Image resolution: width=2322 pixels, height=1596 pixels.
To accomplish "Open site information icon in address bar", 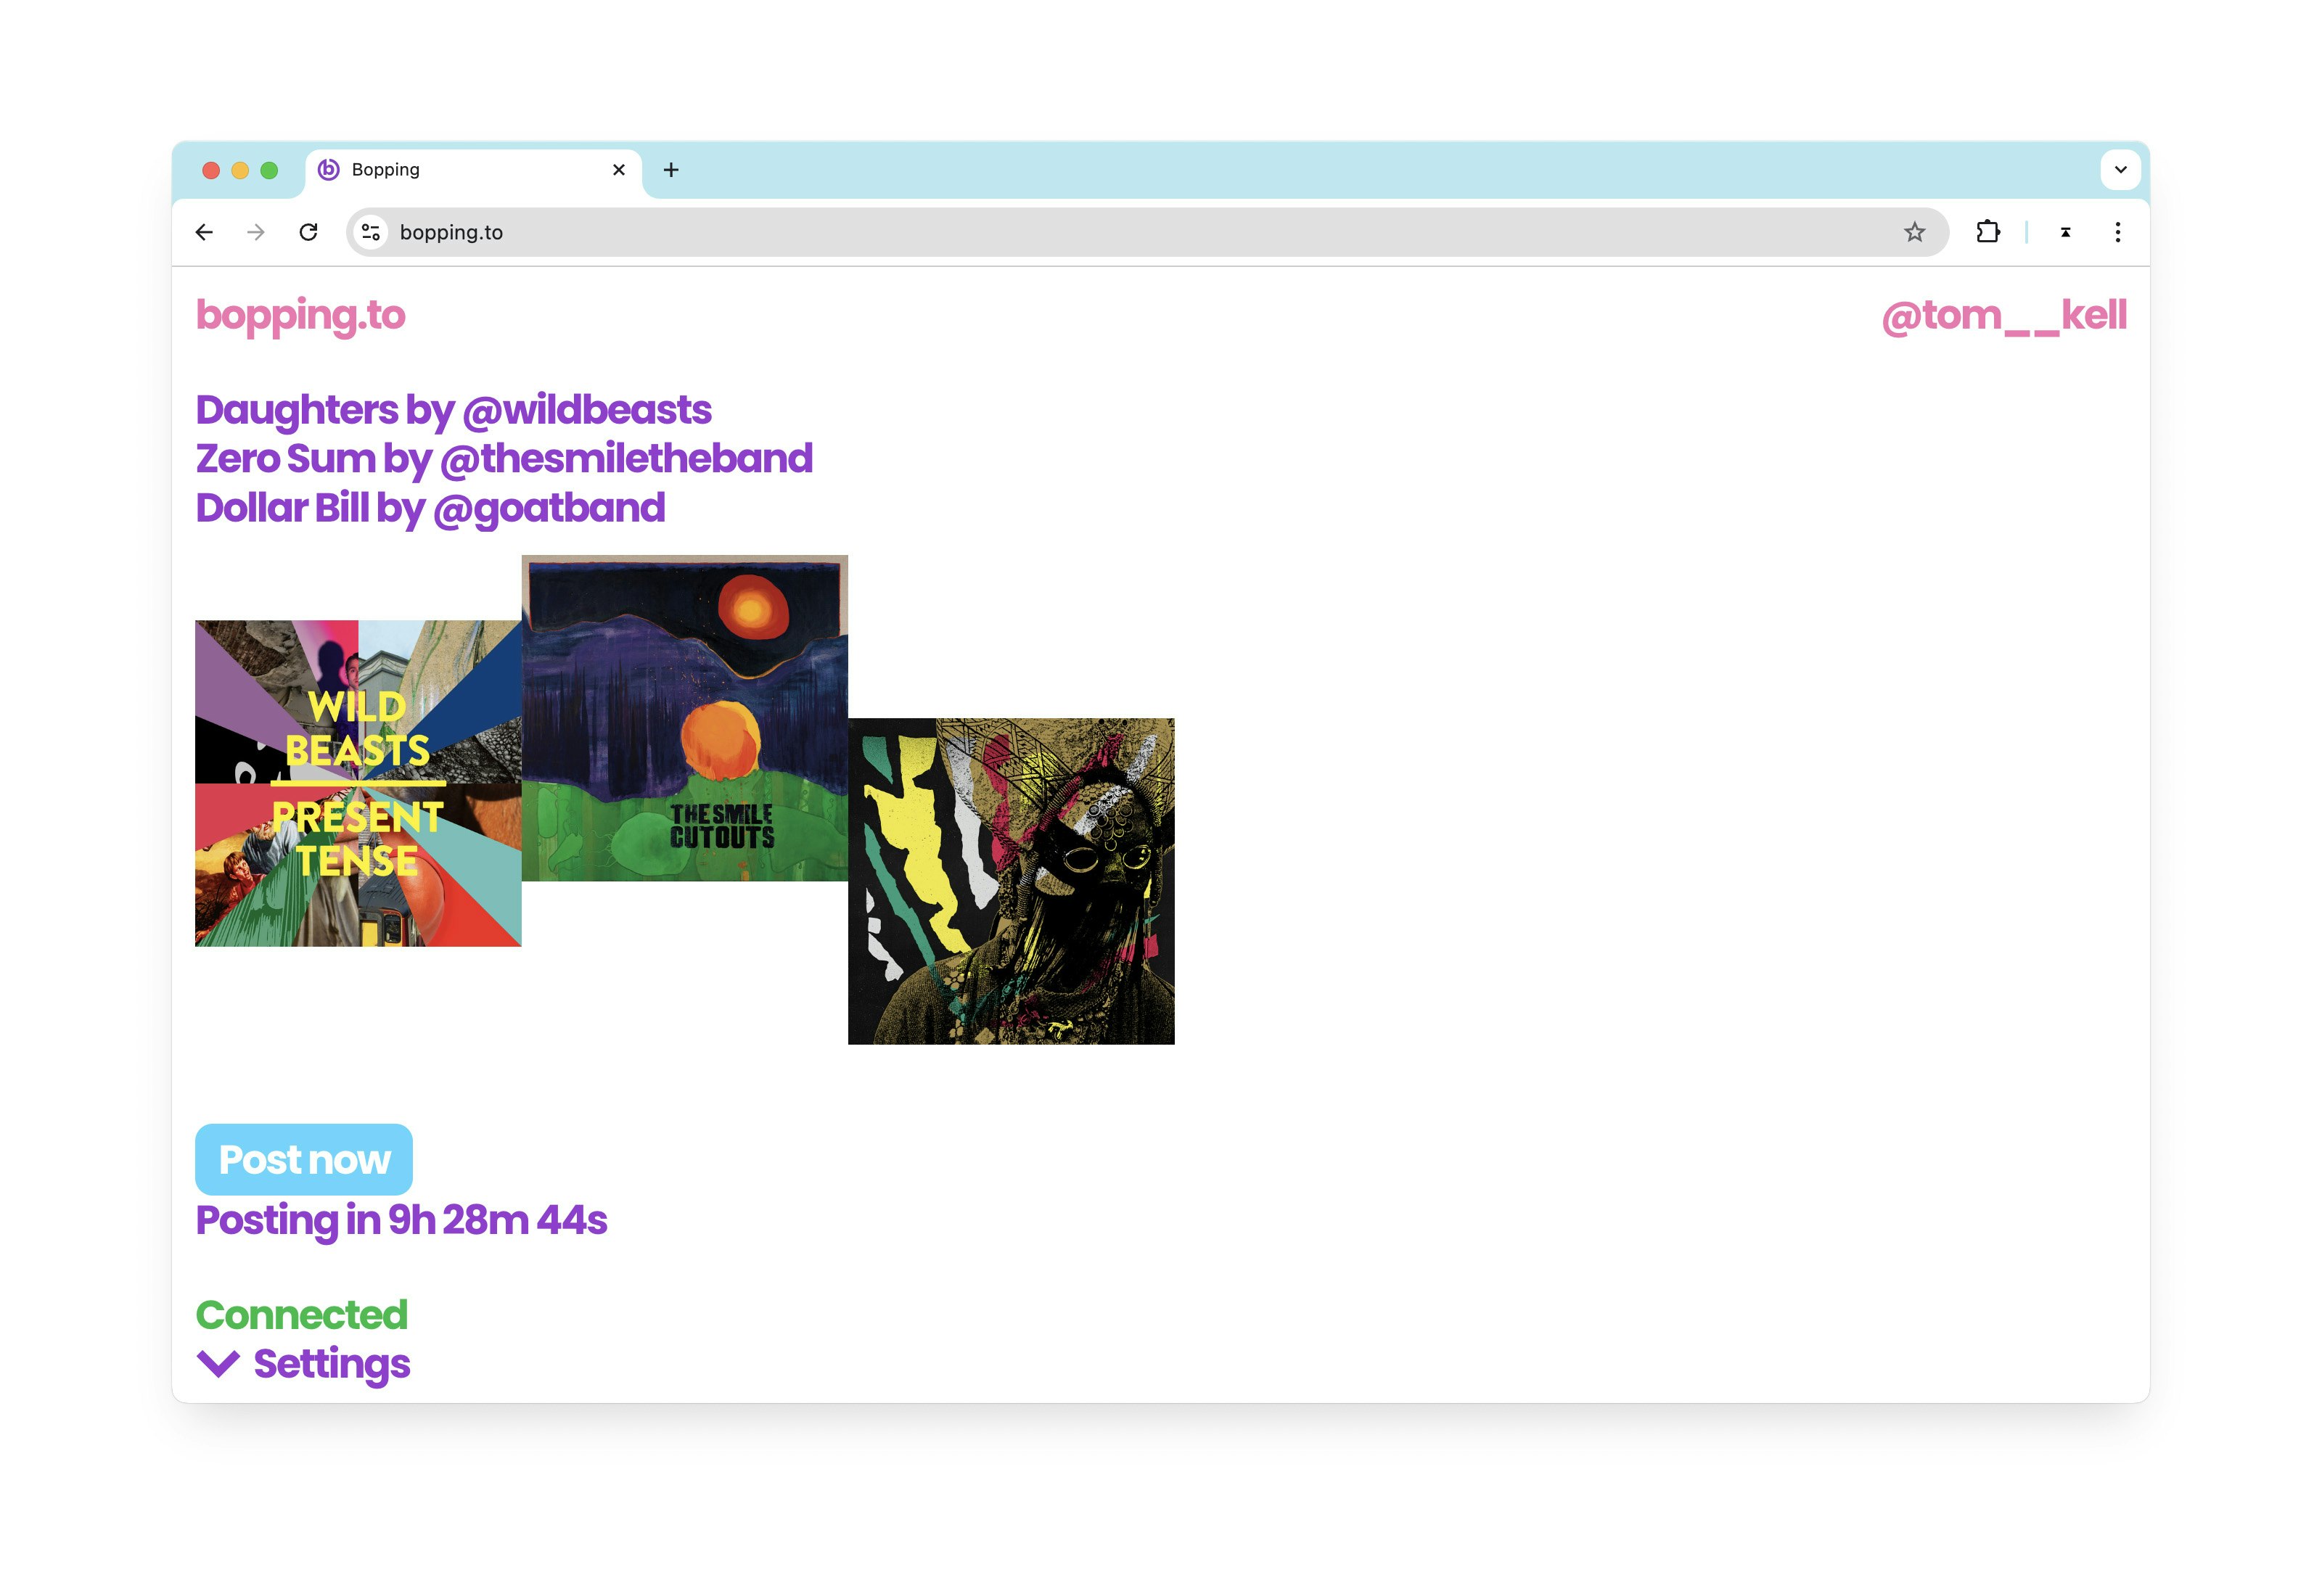I will click(371, 232).
